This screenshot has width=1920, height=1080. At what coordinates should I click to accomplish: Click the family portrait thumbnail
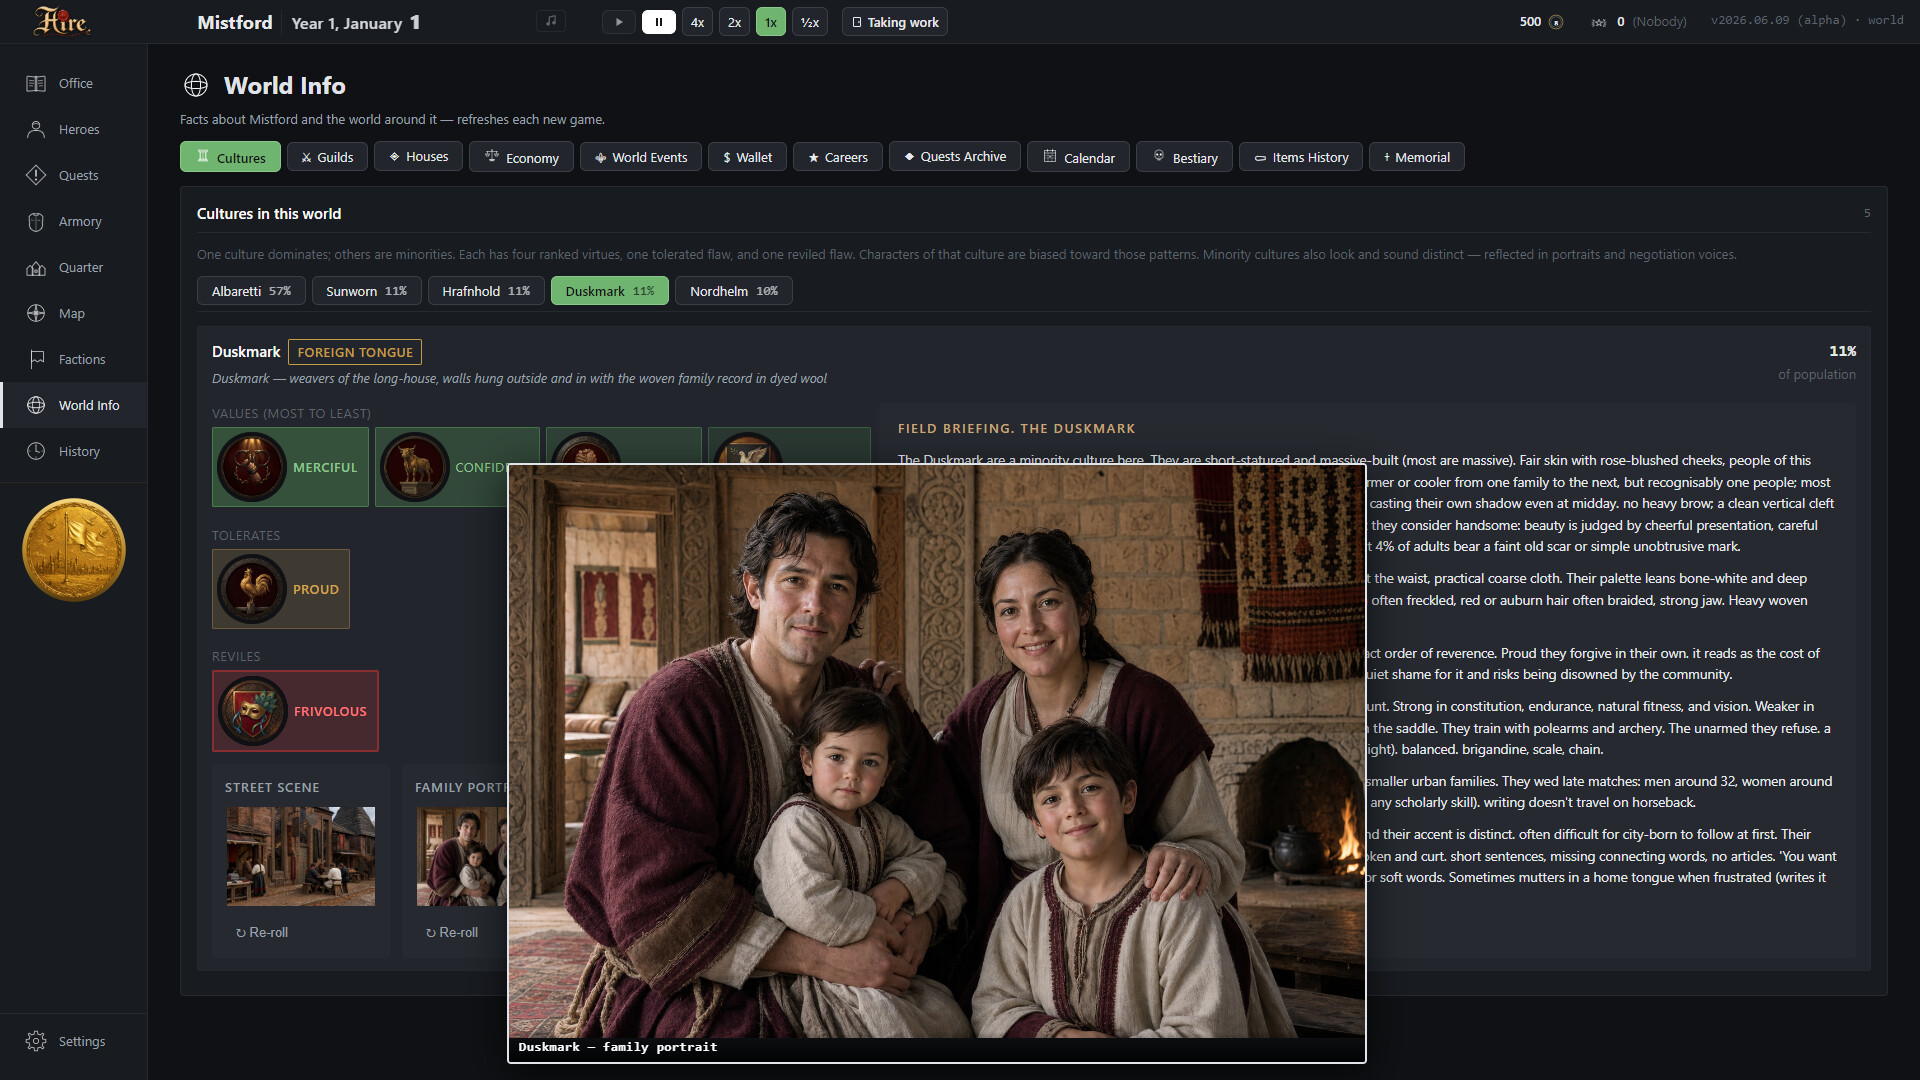tap(462, 856)
